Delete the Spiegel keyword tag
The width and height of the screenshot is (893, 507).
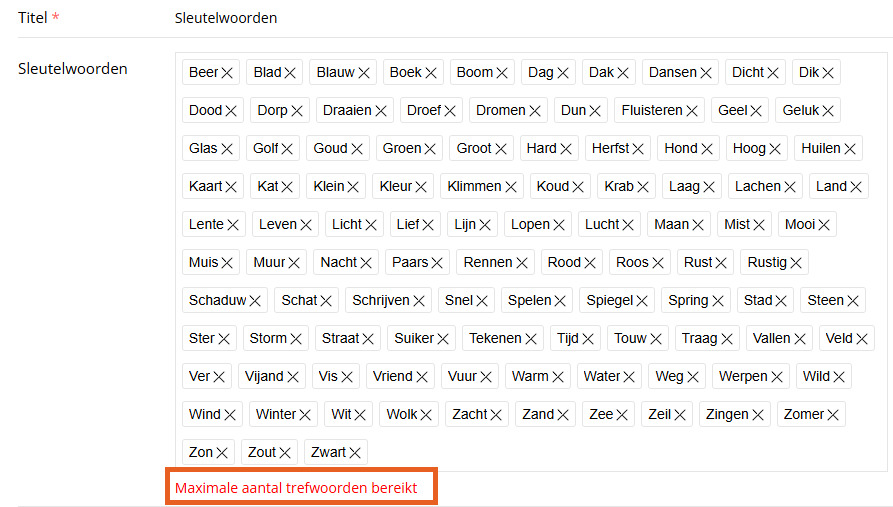(642, 301)
